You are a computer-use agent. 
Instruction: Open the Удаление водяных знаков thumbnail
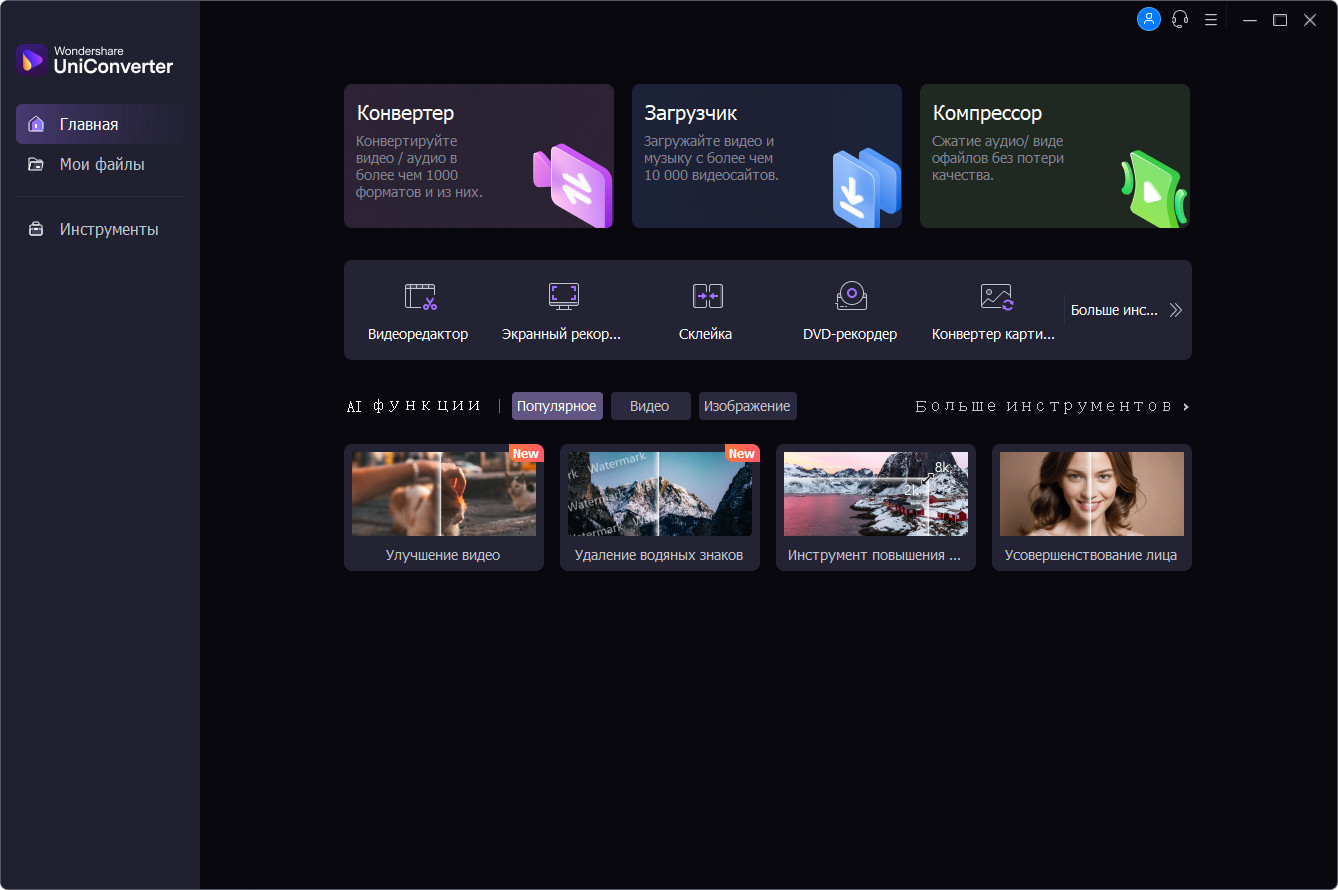tap(660, 494)
